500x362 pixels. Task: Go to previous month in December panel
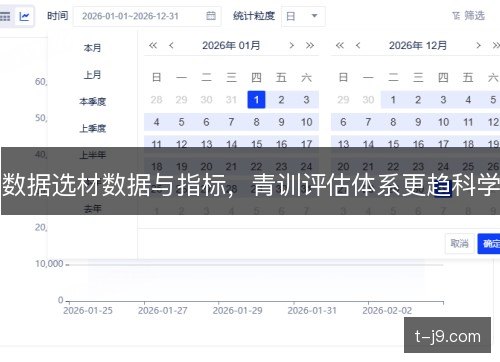(x=358, y=45)
